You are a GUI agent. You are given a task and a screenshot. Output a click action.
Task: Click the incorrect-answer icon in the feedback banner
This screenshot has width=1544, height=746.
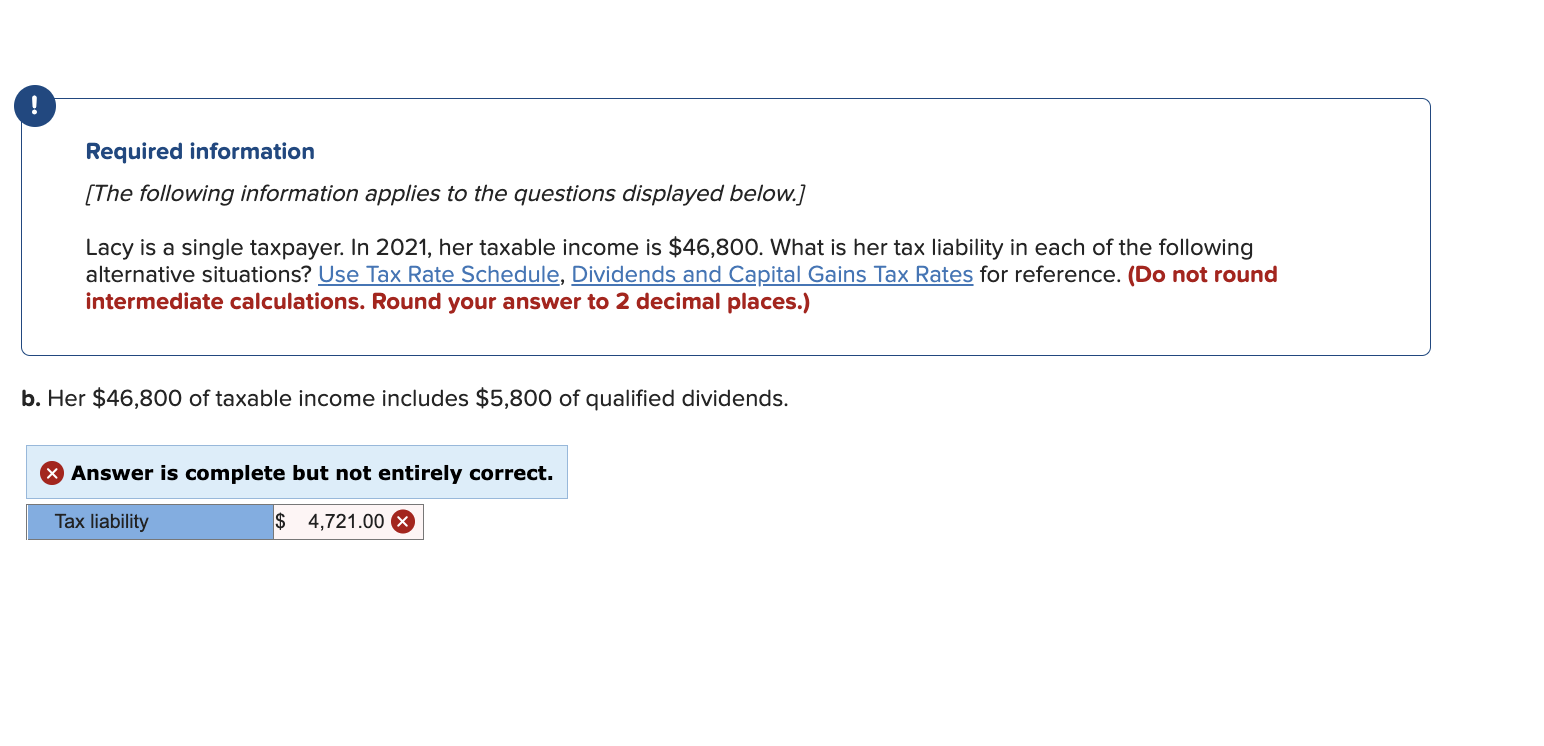(x=51, y=472)
